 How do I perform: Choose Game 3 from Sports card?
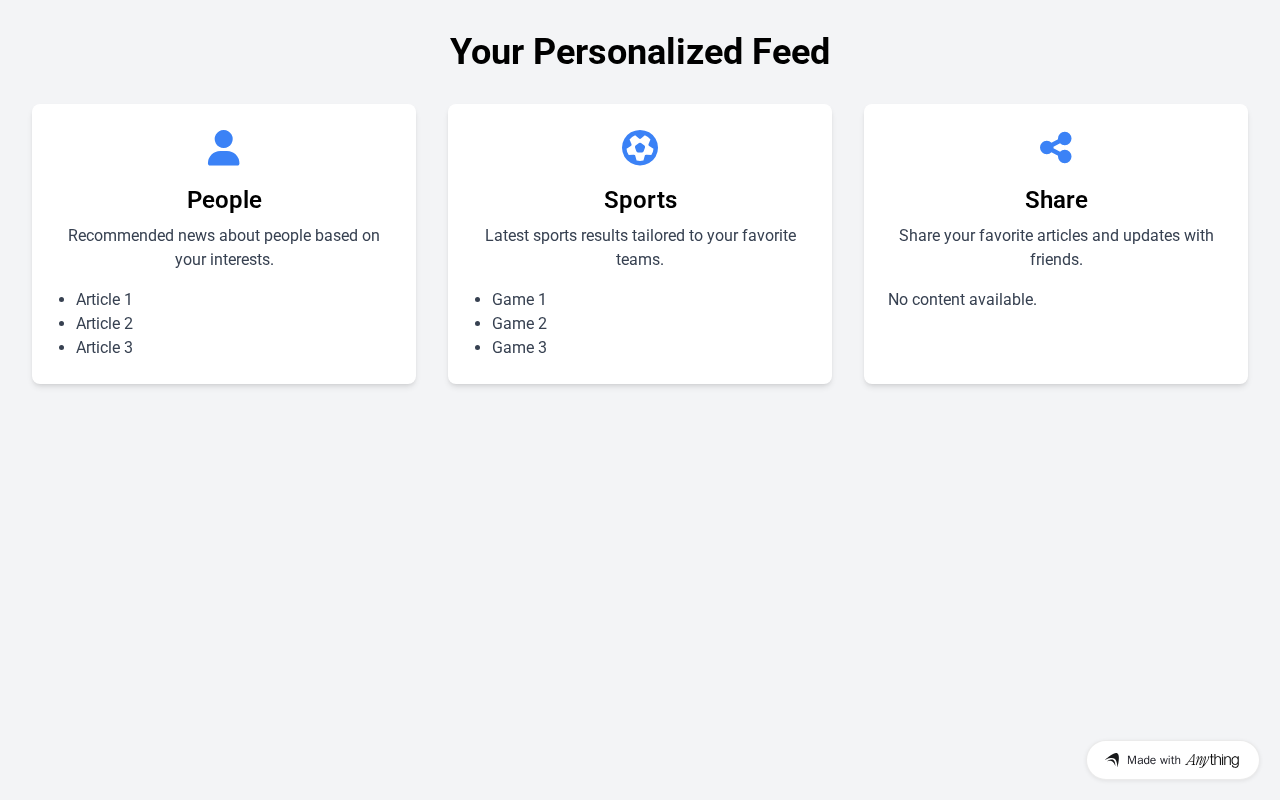pos(519,347)
